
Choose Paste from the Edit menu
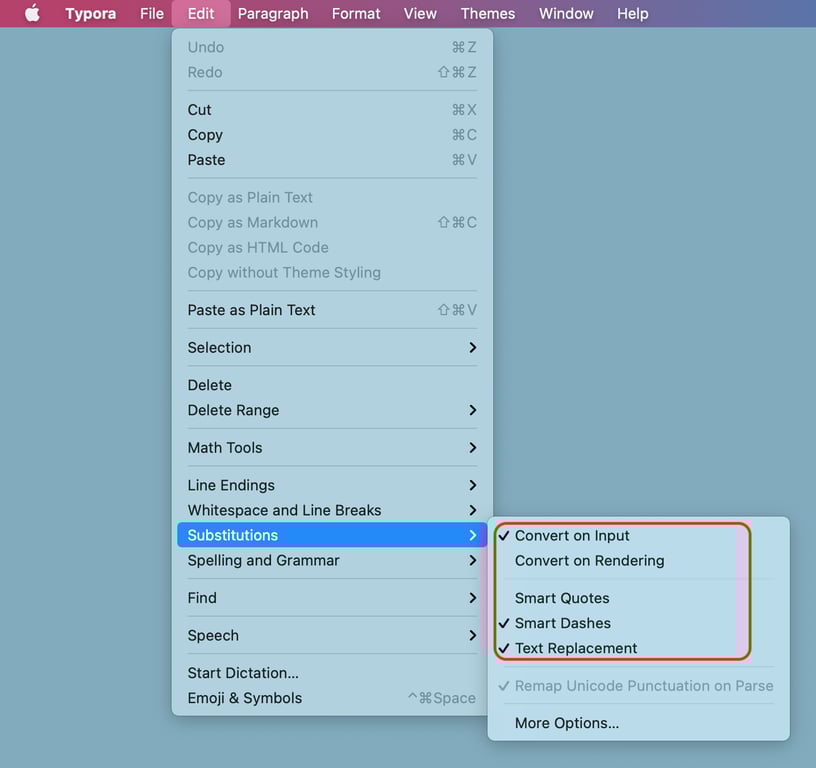coord(332,160)
